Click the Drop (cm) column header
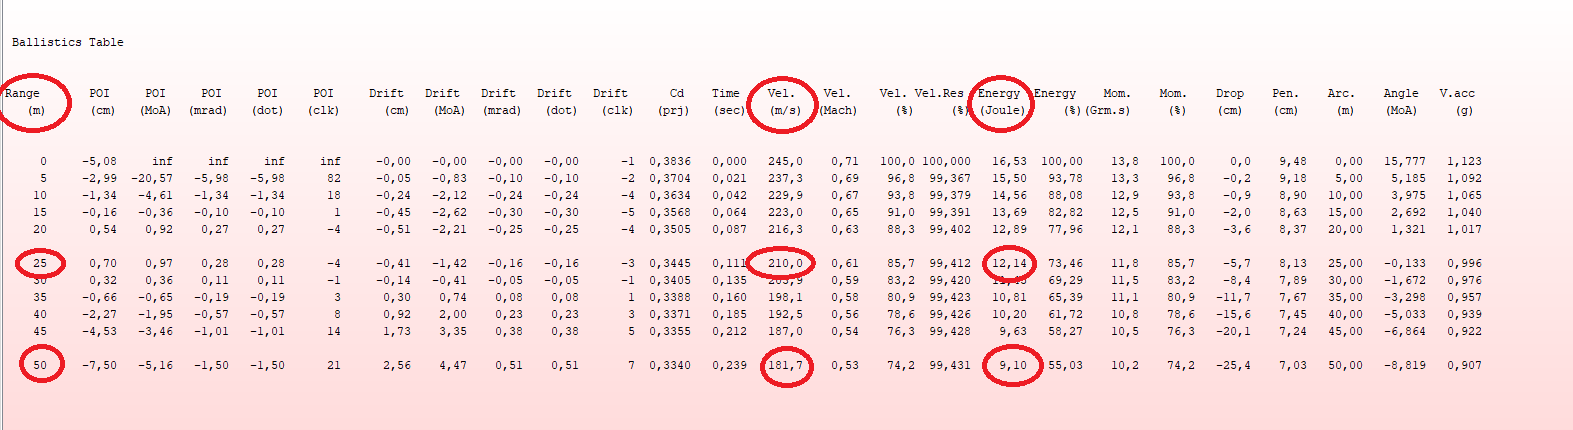This screenshot has height=430, width=1573. tap(1230, 101)
